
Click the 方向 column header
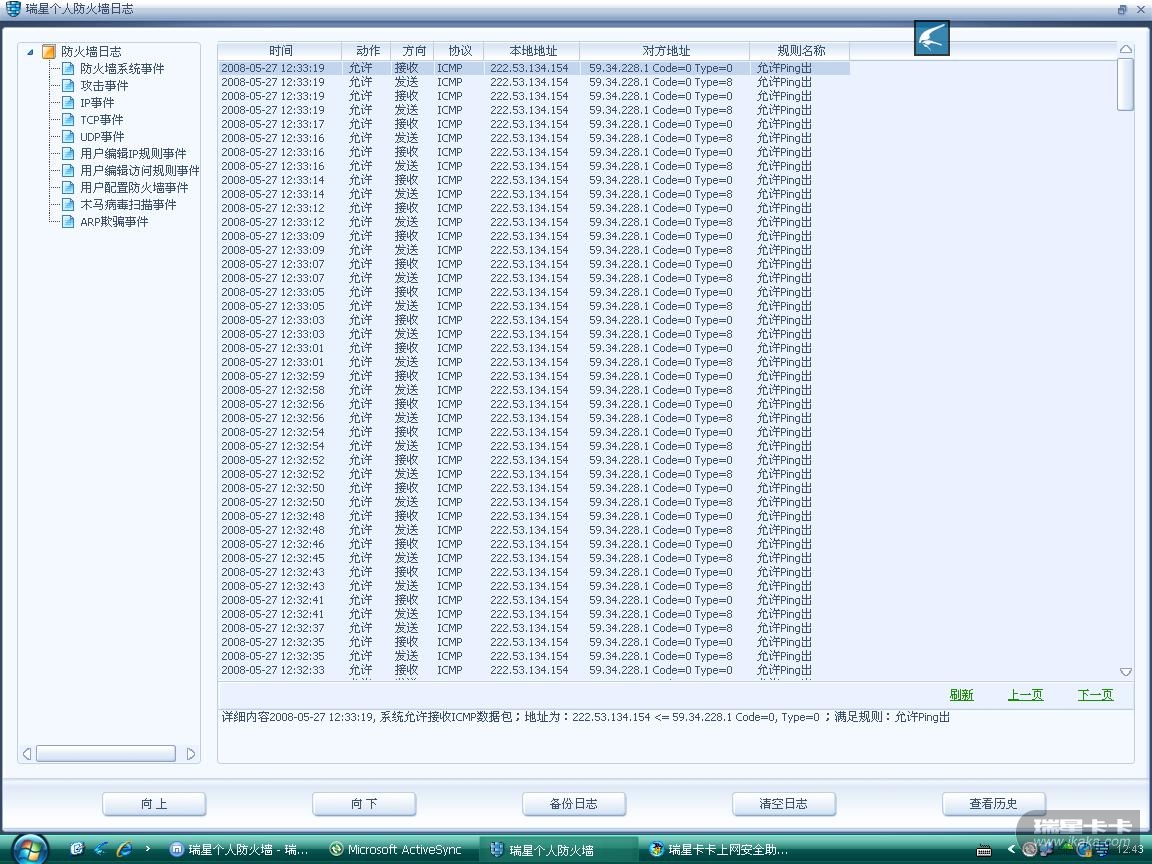click(413, 51)
